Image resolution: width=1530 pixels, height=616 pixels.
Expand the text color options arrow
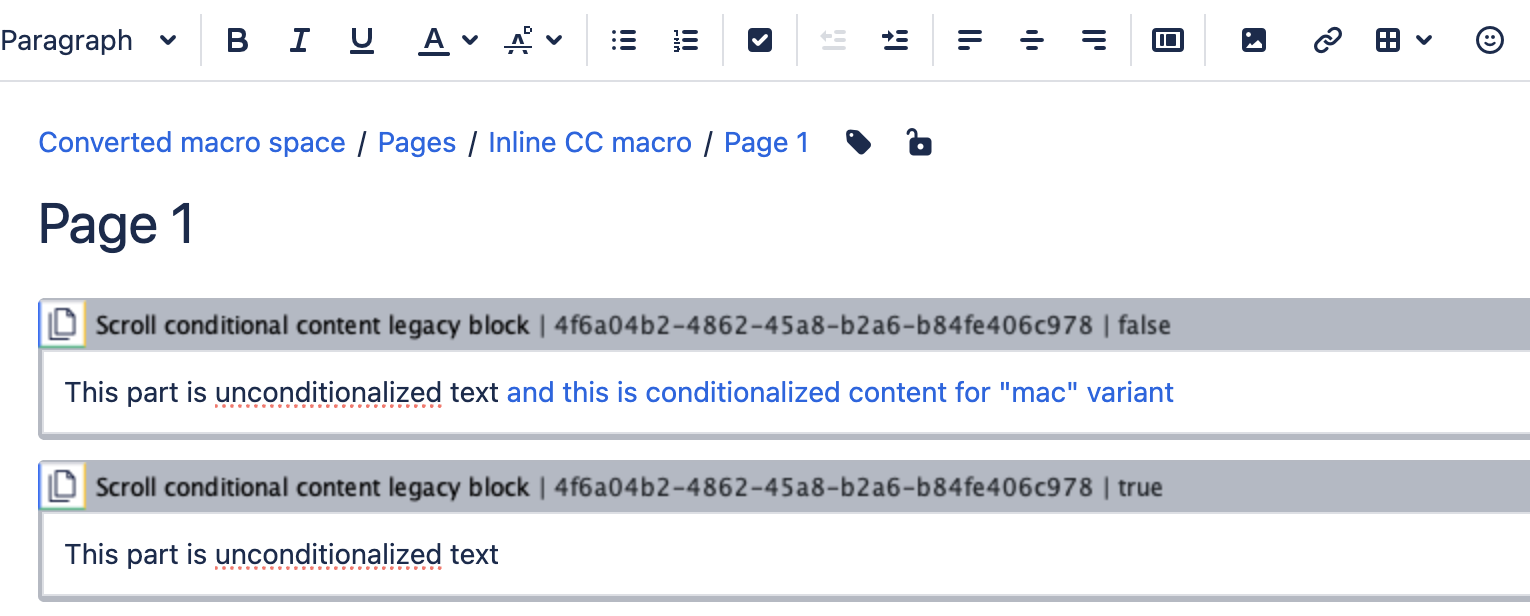tap(471, 40)
